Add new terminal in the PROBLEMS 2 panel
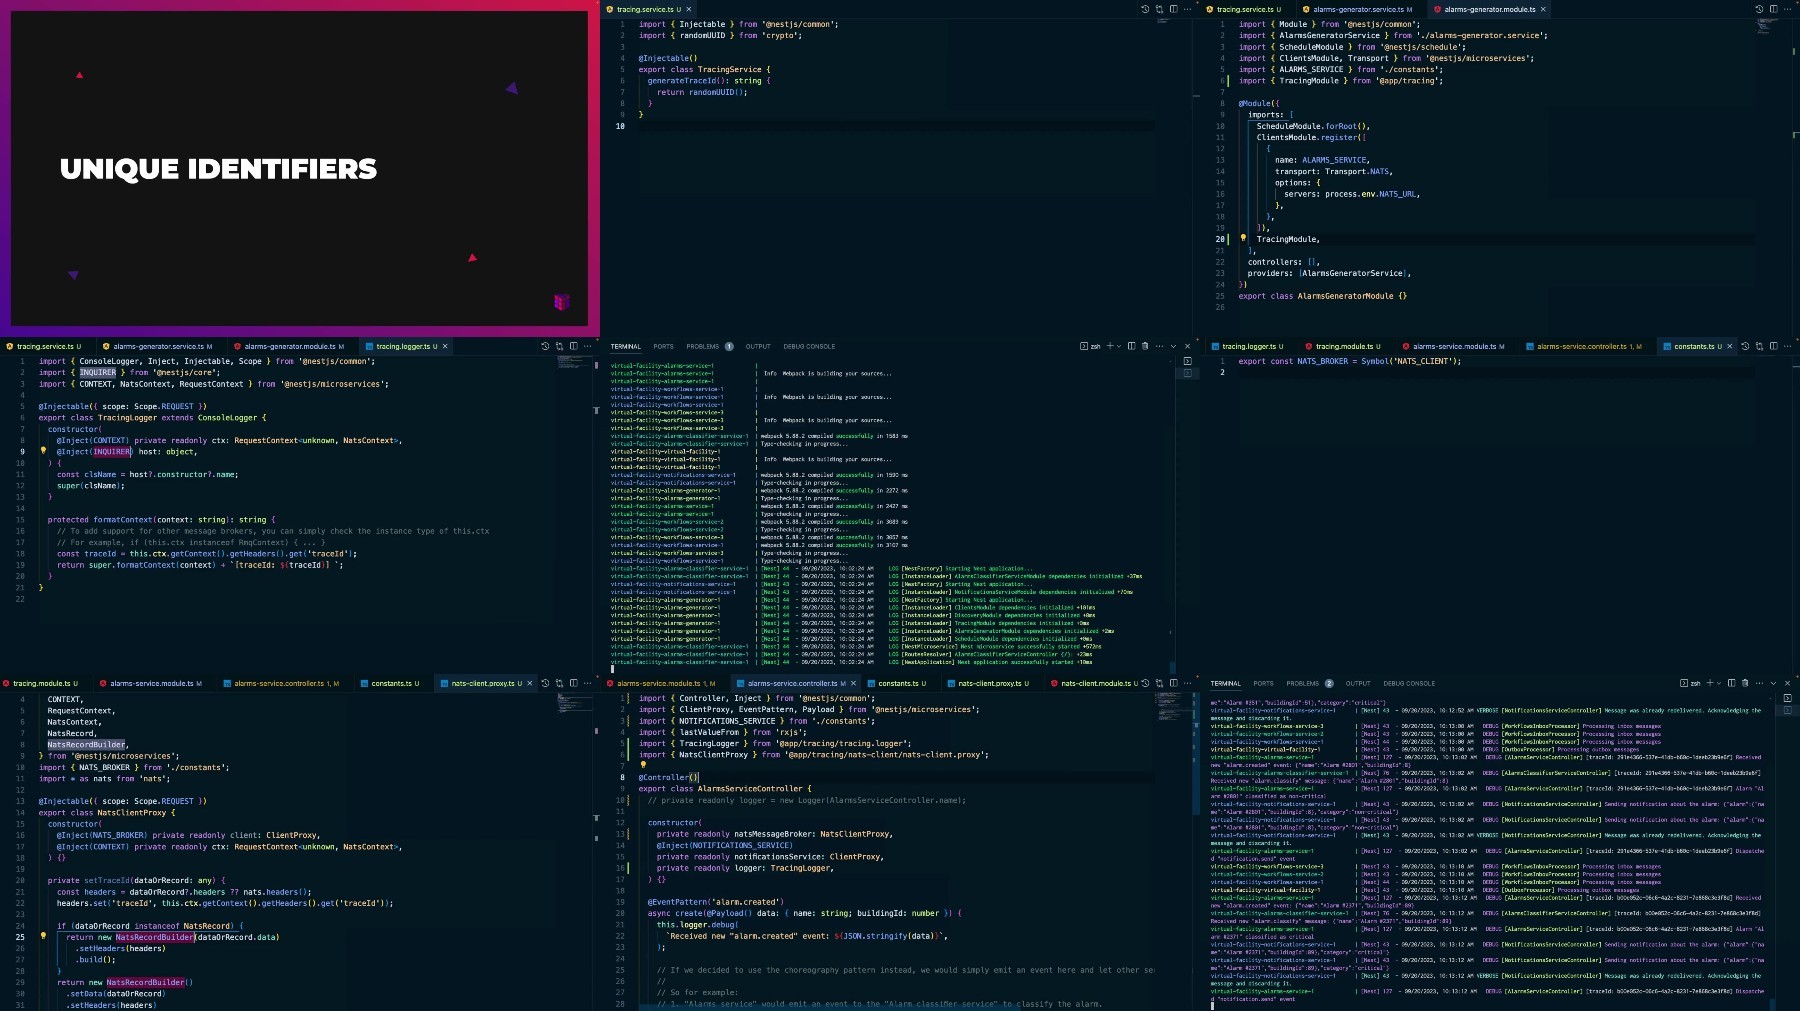 point(1709,683)
